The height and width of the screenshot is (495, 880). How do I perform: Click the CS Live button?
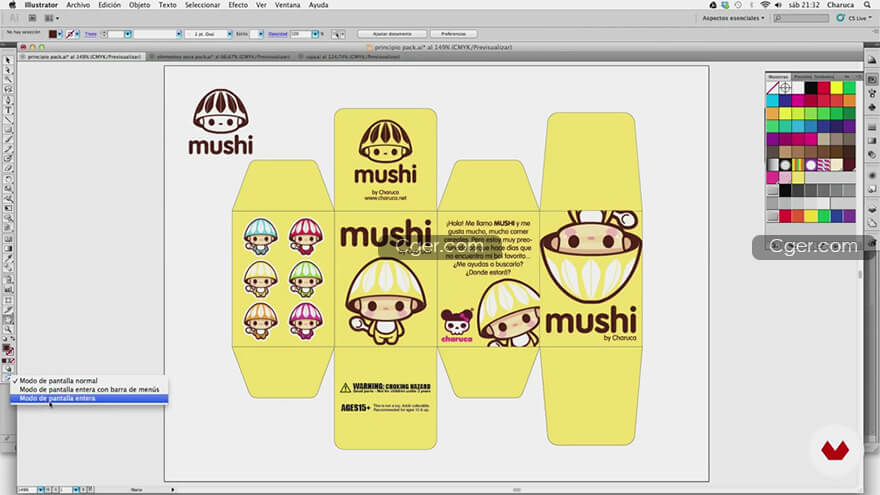pyautogui.click(x=855, y=18)
